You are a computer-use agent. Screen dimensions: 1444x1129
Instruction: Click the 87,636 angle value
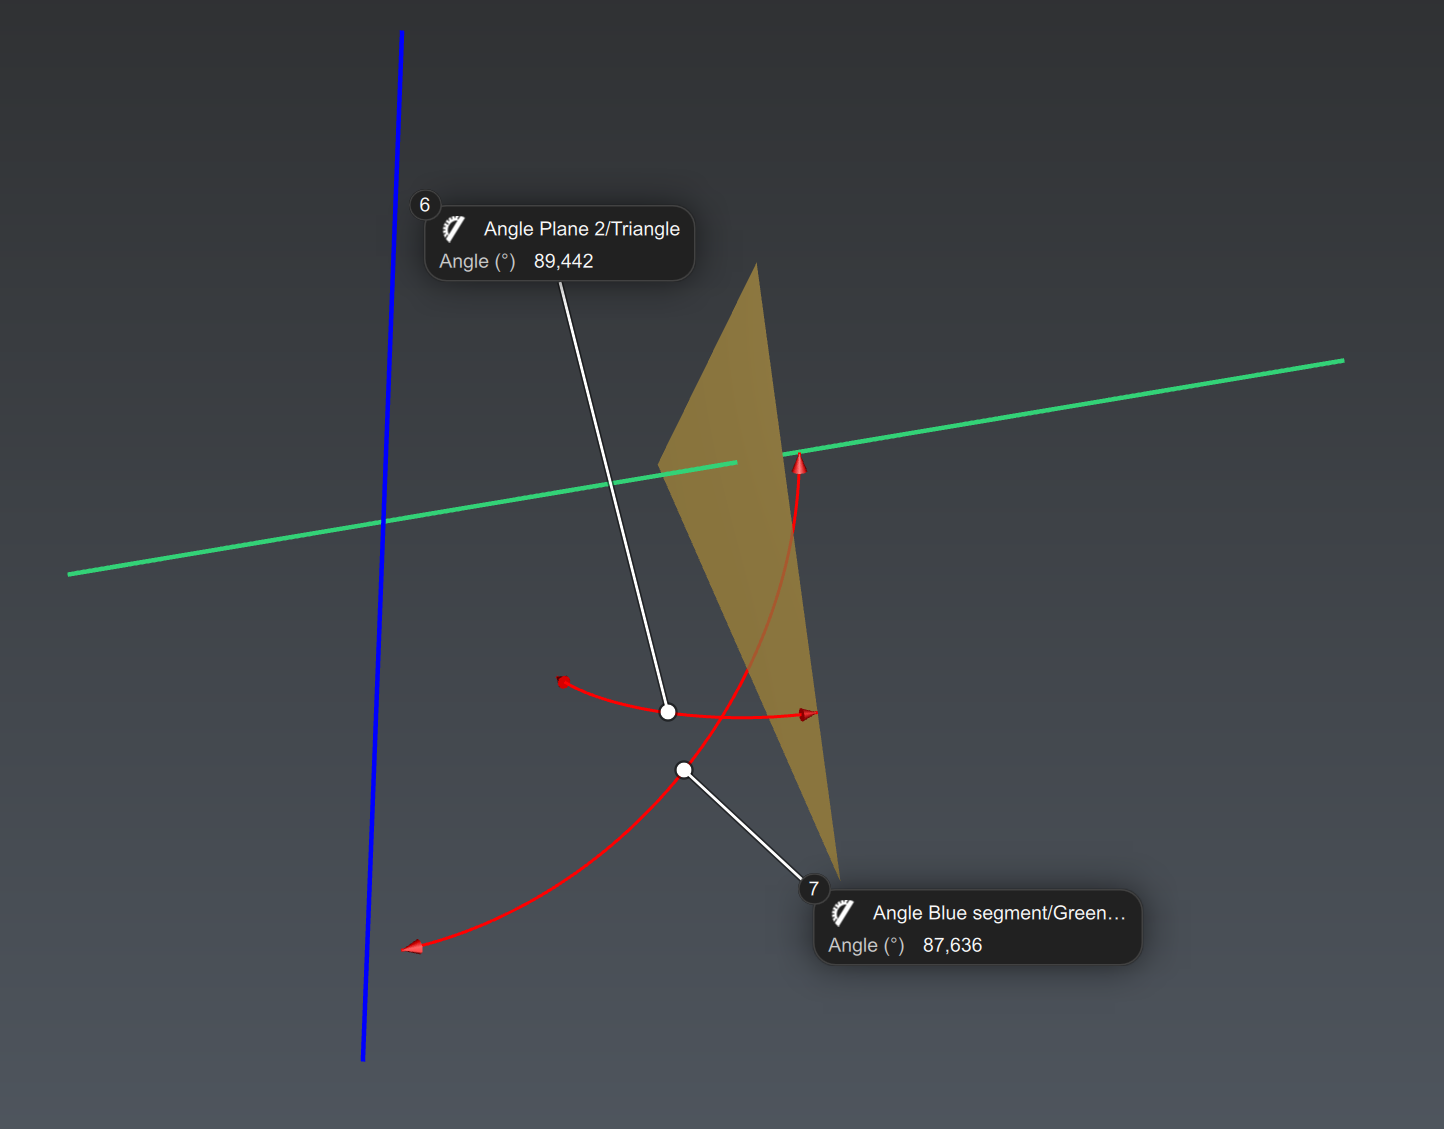[x=952, y=945]
